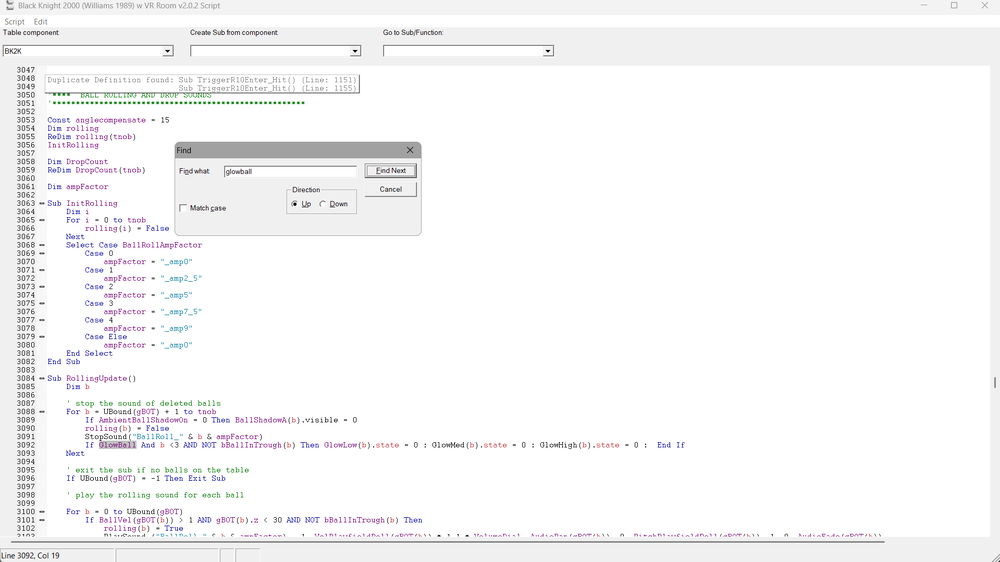
Task: Open the Script menu
Action: pyautogui.click(x=14, y=22)
